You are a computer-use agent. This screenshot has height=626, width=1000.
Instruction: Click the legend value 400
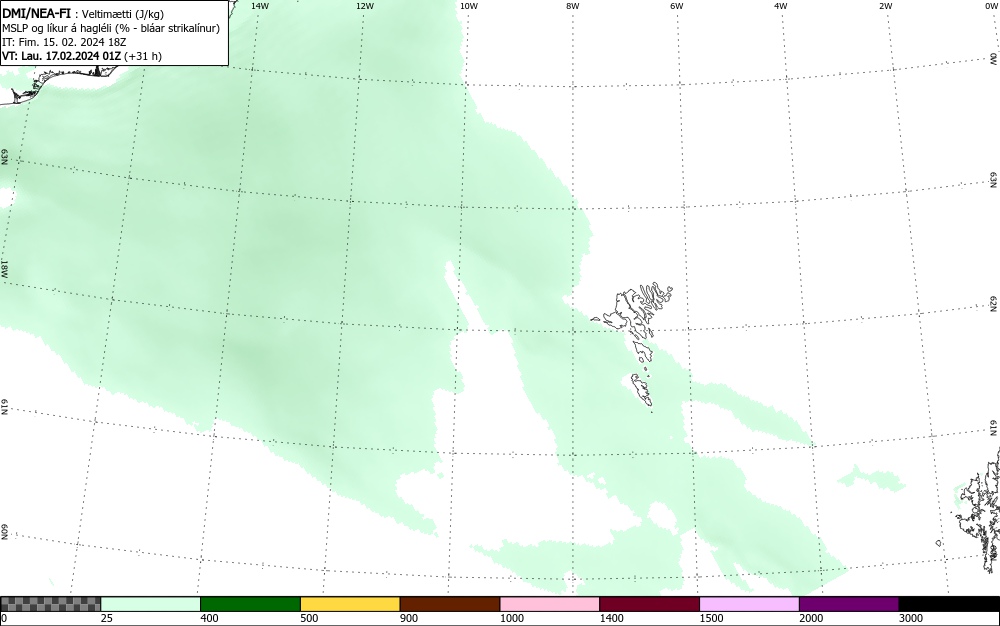[x=209, y=618]
